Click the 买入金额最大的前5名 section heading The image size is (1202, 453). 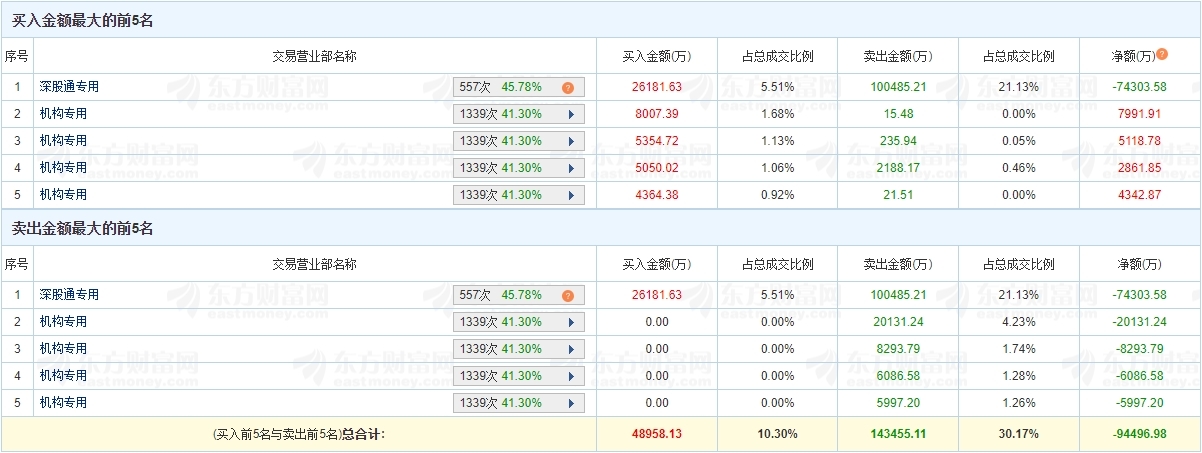[82, 20]
